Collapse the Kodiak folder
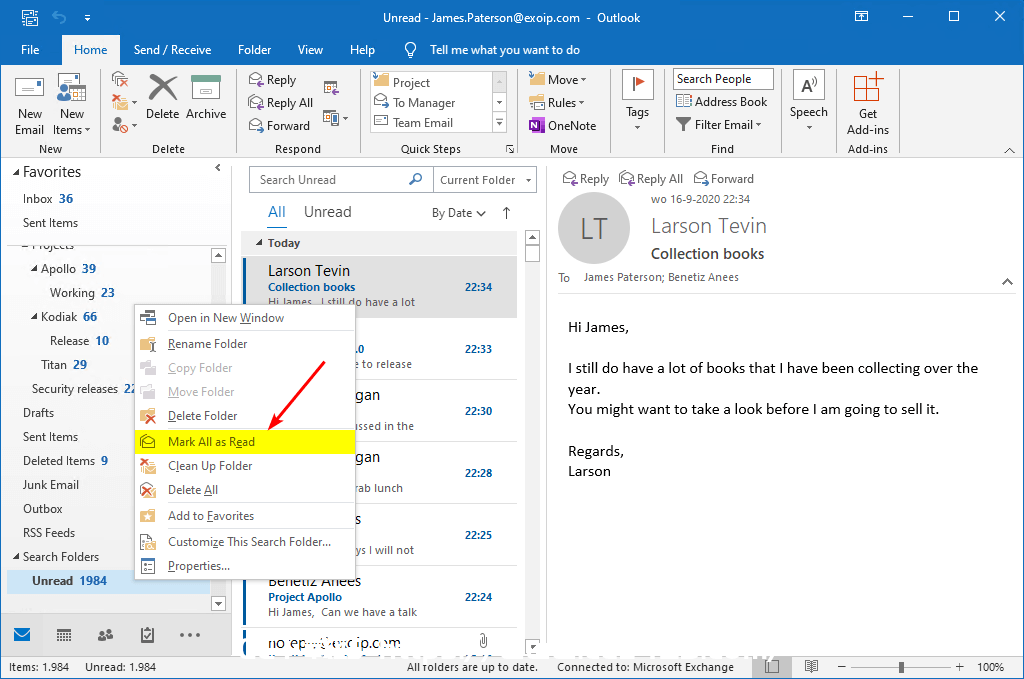This screenshot has height=679, width=1024. tap(34, 317)
